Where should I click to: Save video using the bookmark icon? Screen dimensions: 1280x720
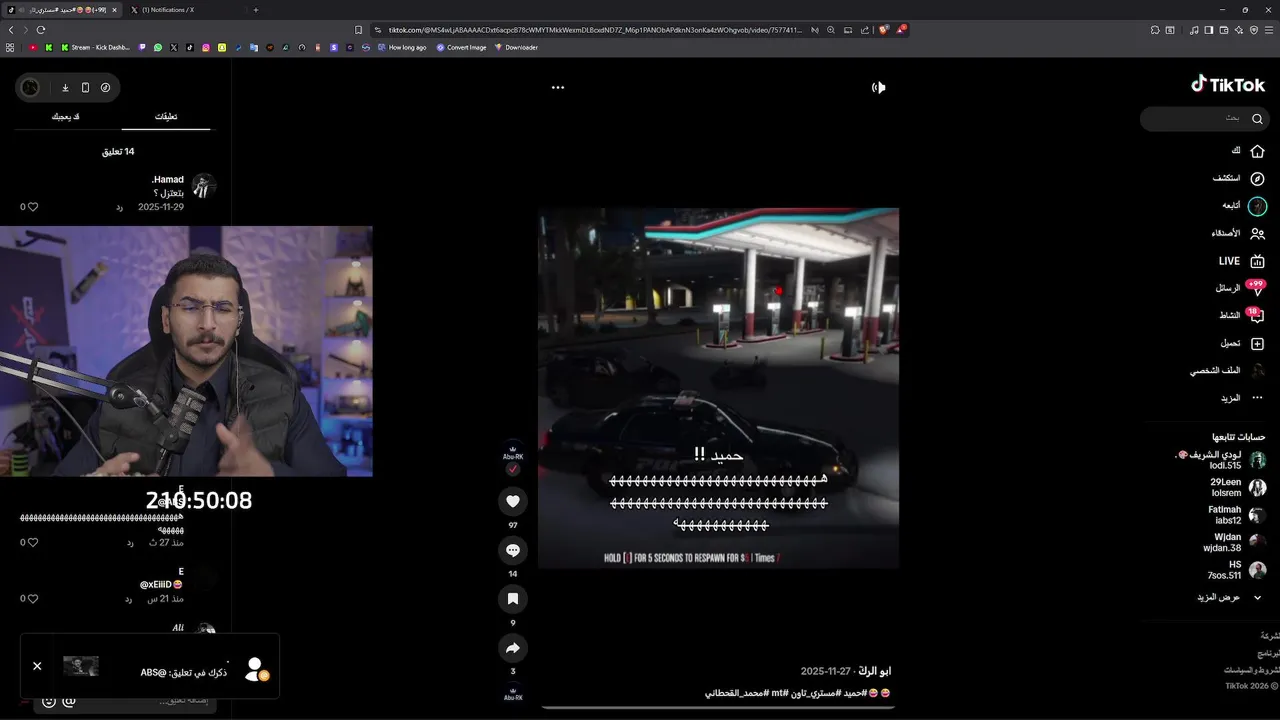[x=513, y=598]
